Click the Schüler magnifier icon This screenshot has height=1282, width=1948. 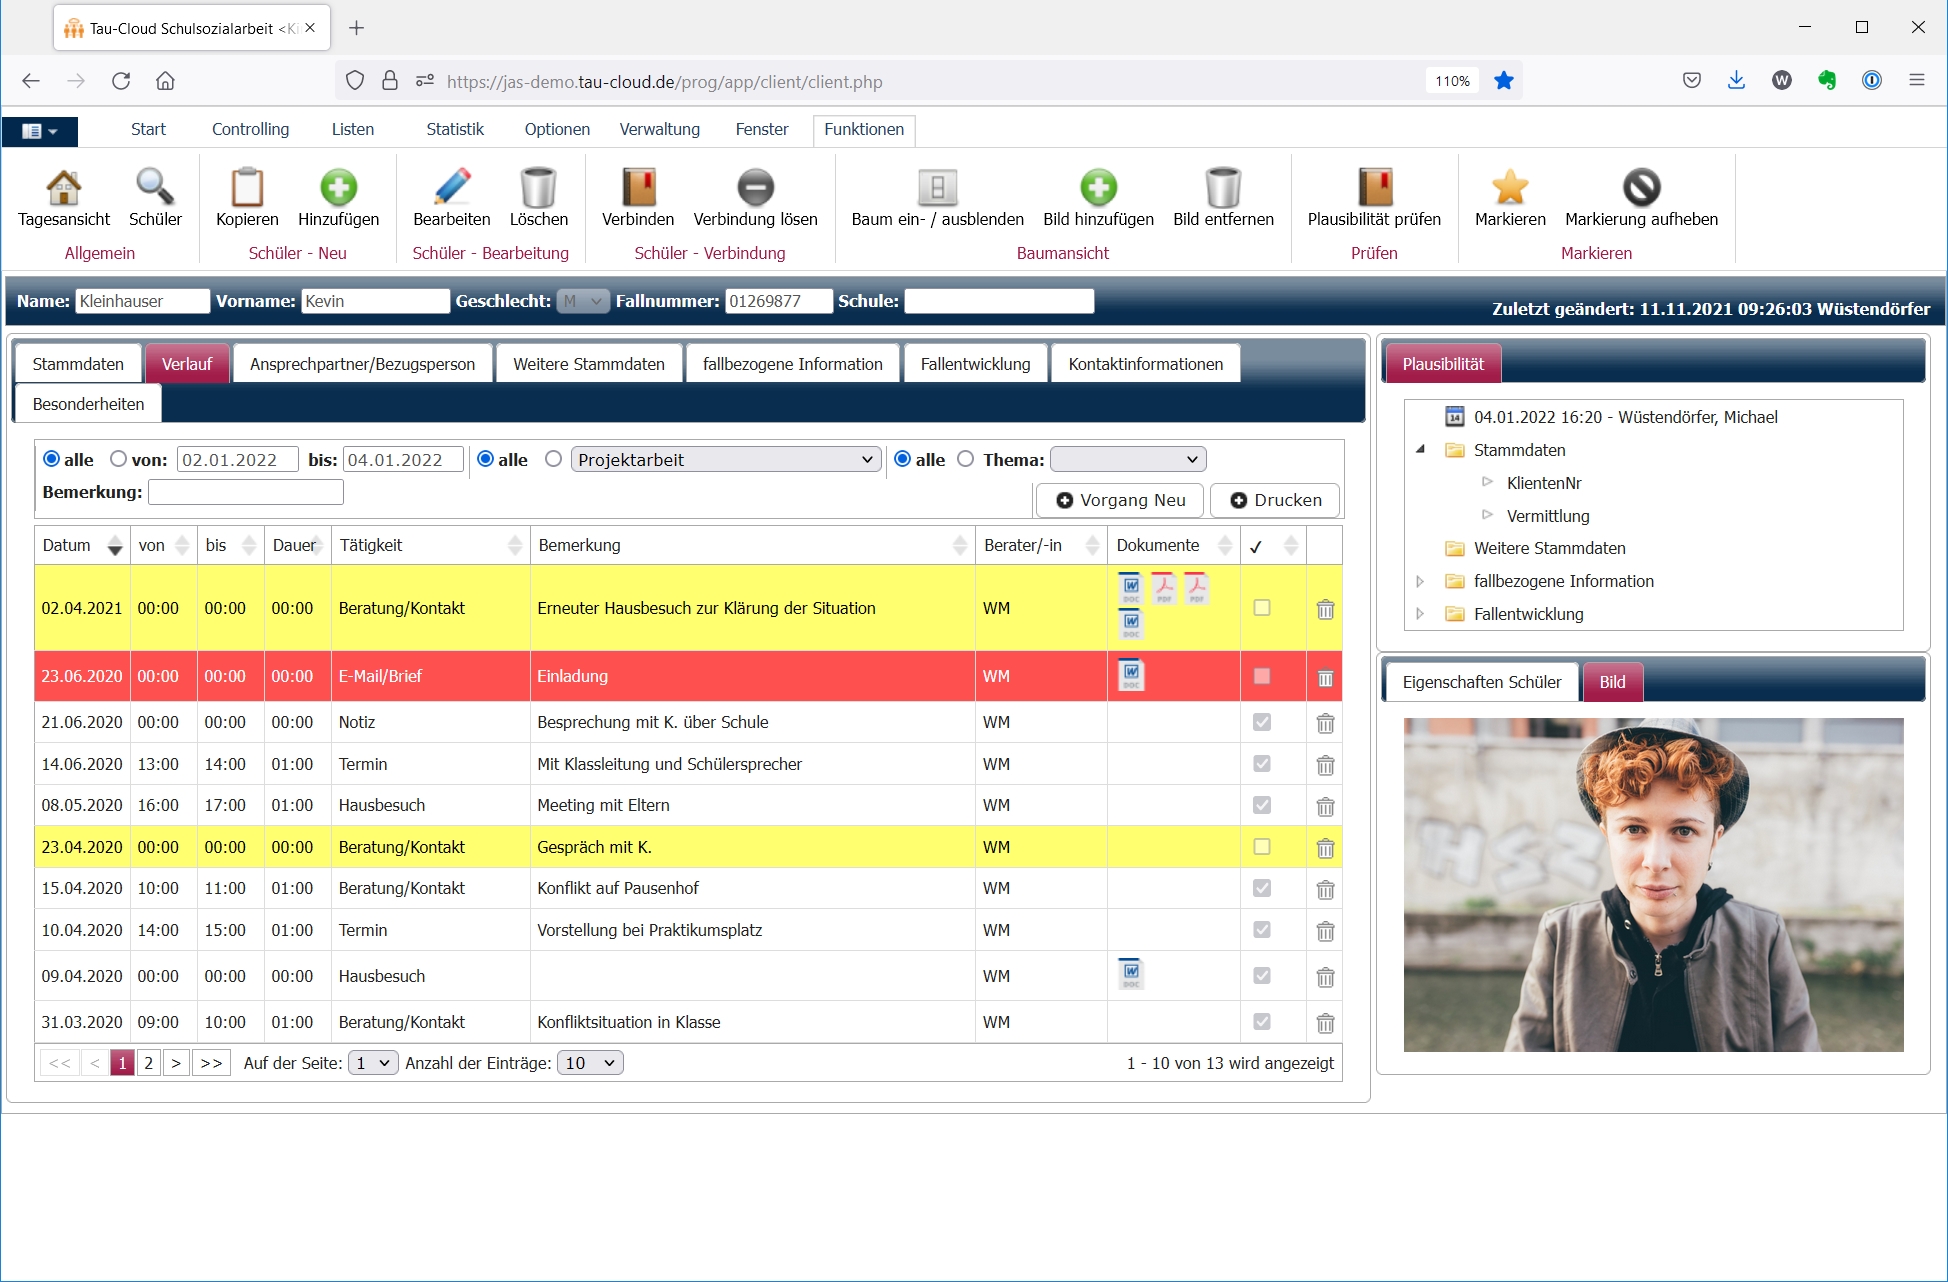click(155, 188)
